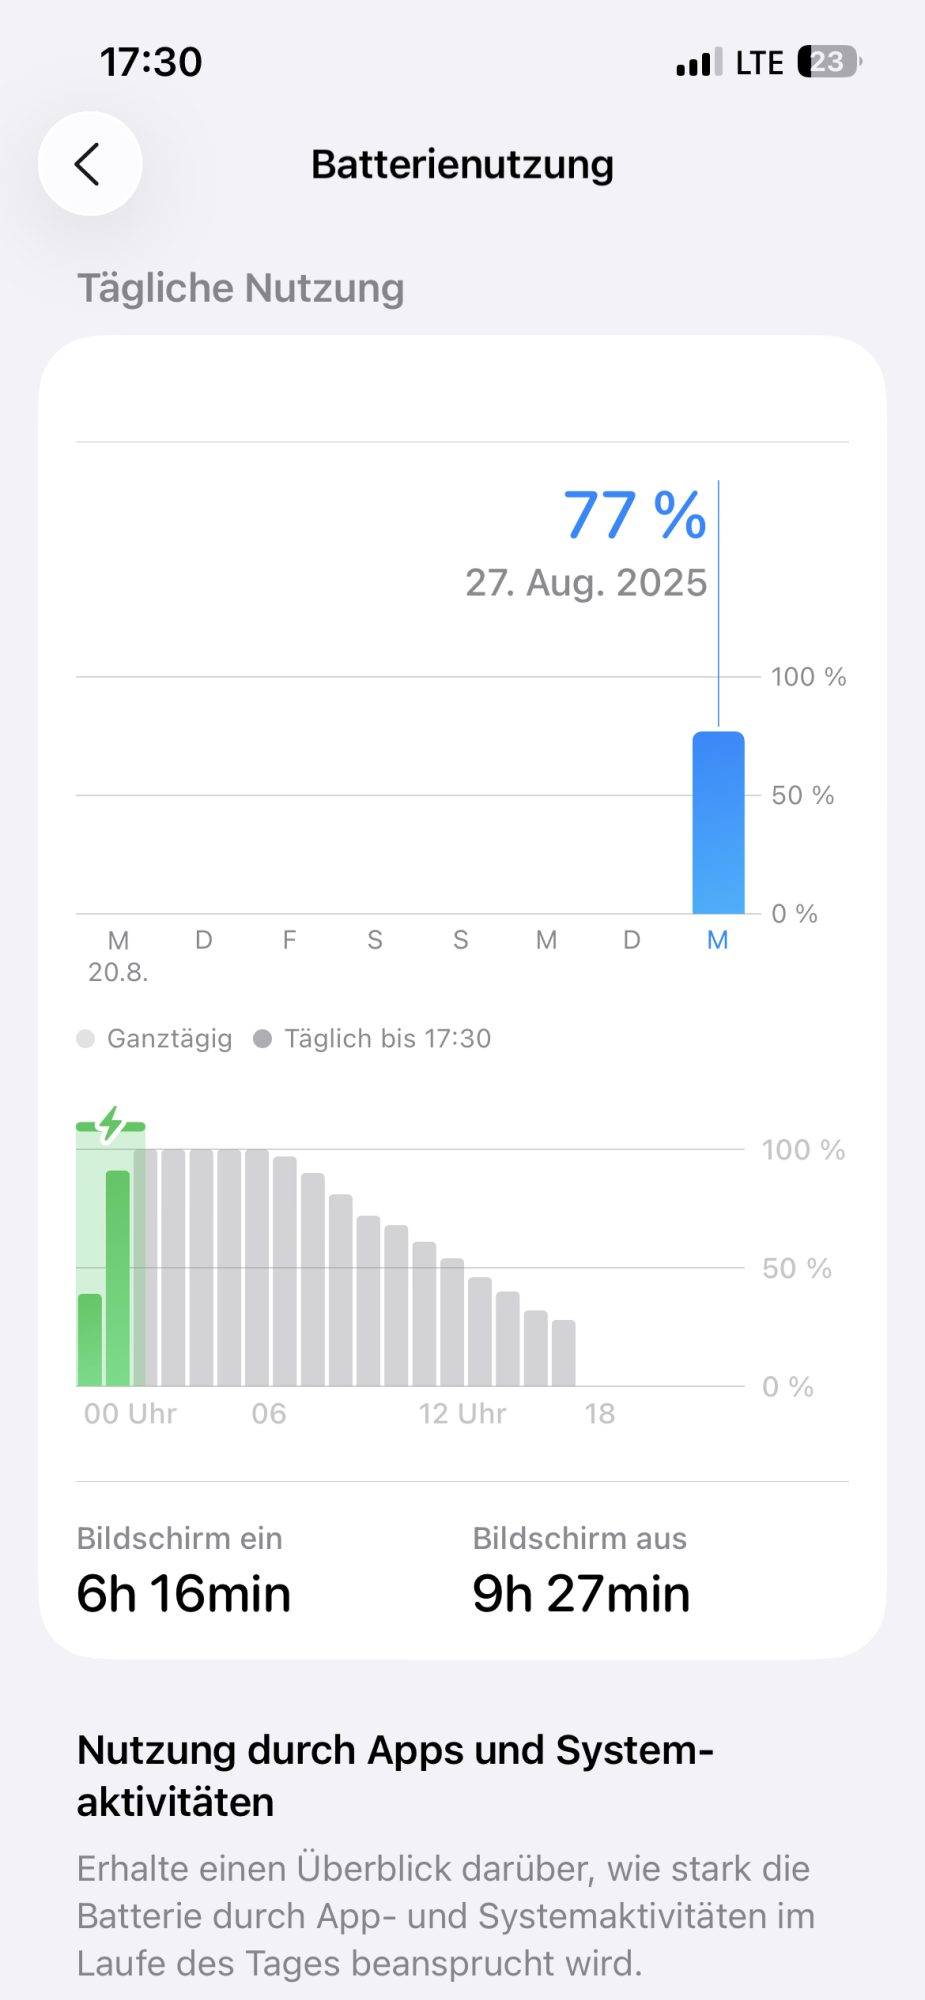Select the M 20.8. day label
The image size is (925, 2000).
(x=118, y=955)
